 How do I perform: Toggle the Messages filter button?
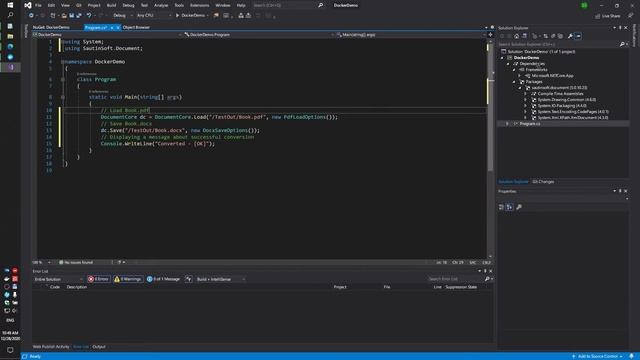[163, 279]
